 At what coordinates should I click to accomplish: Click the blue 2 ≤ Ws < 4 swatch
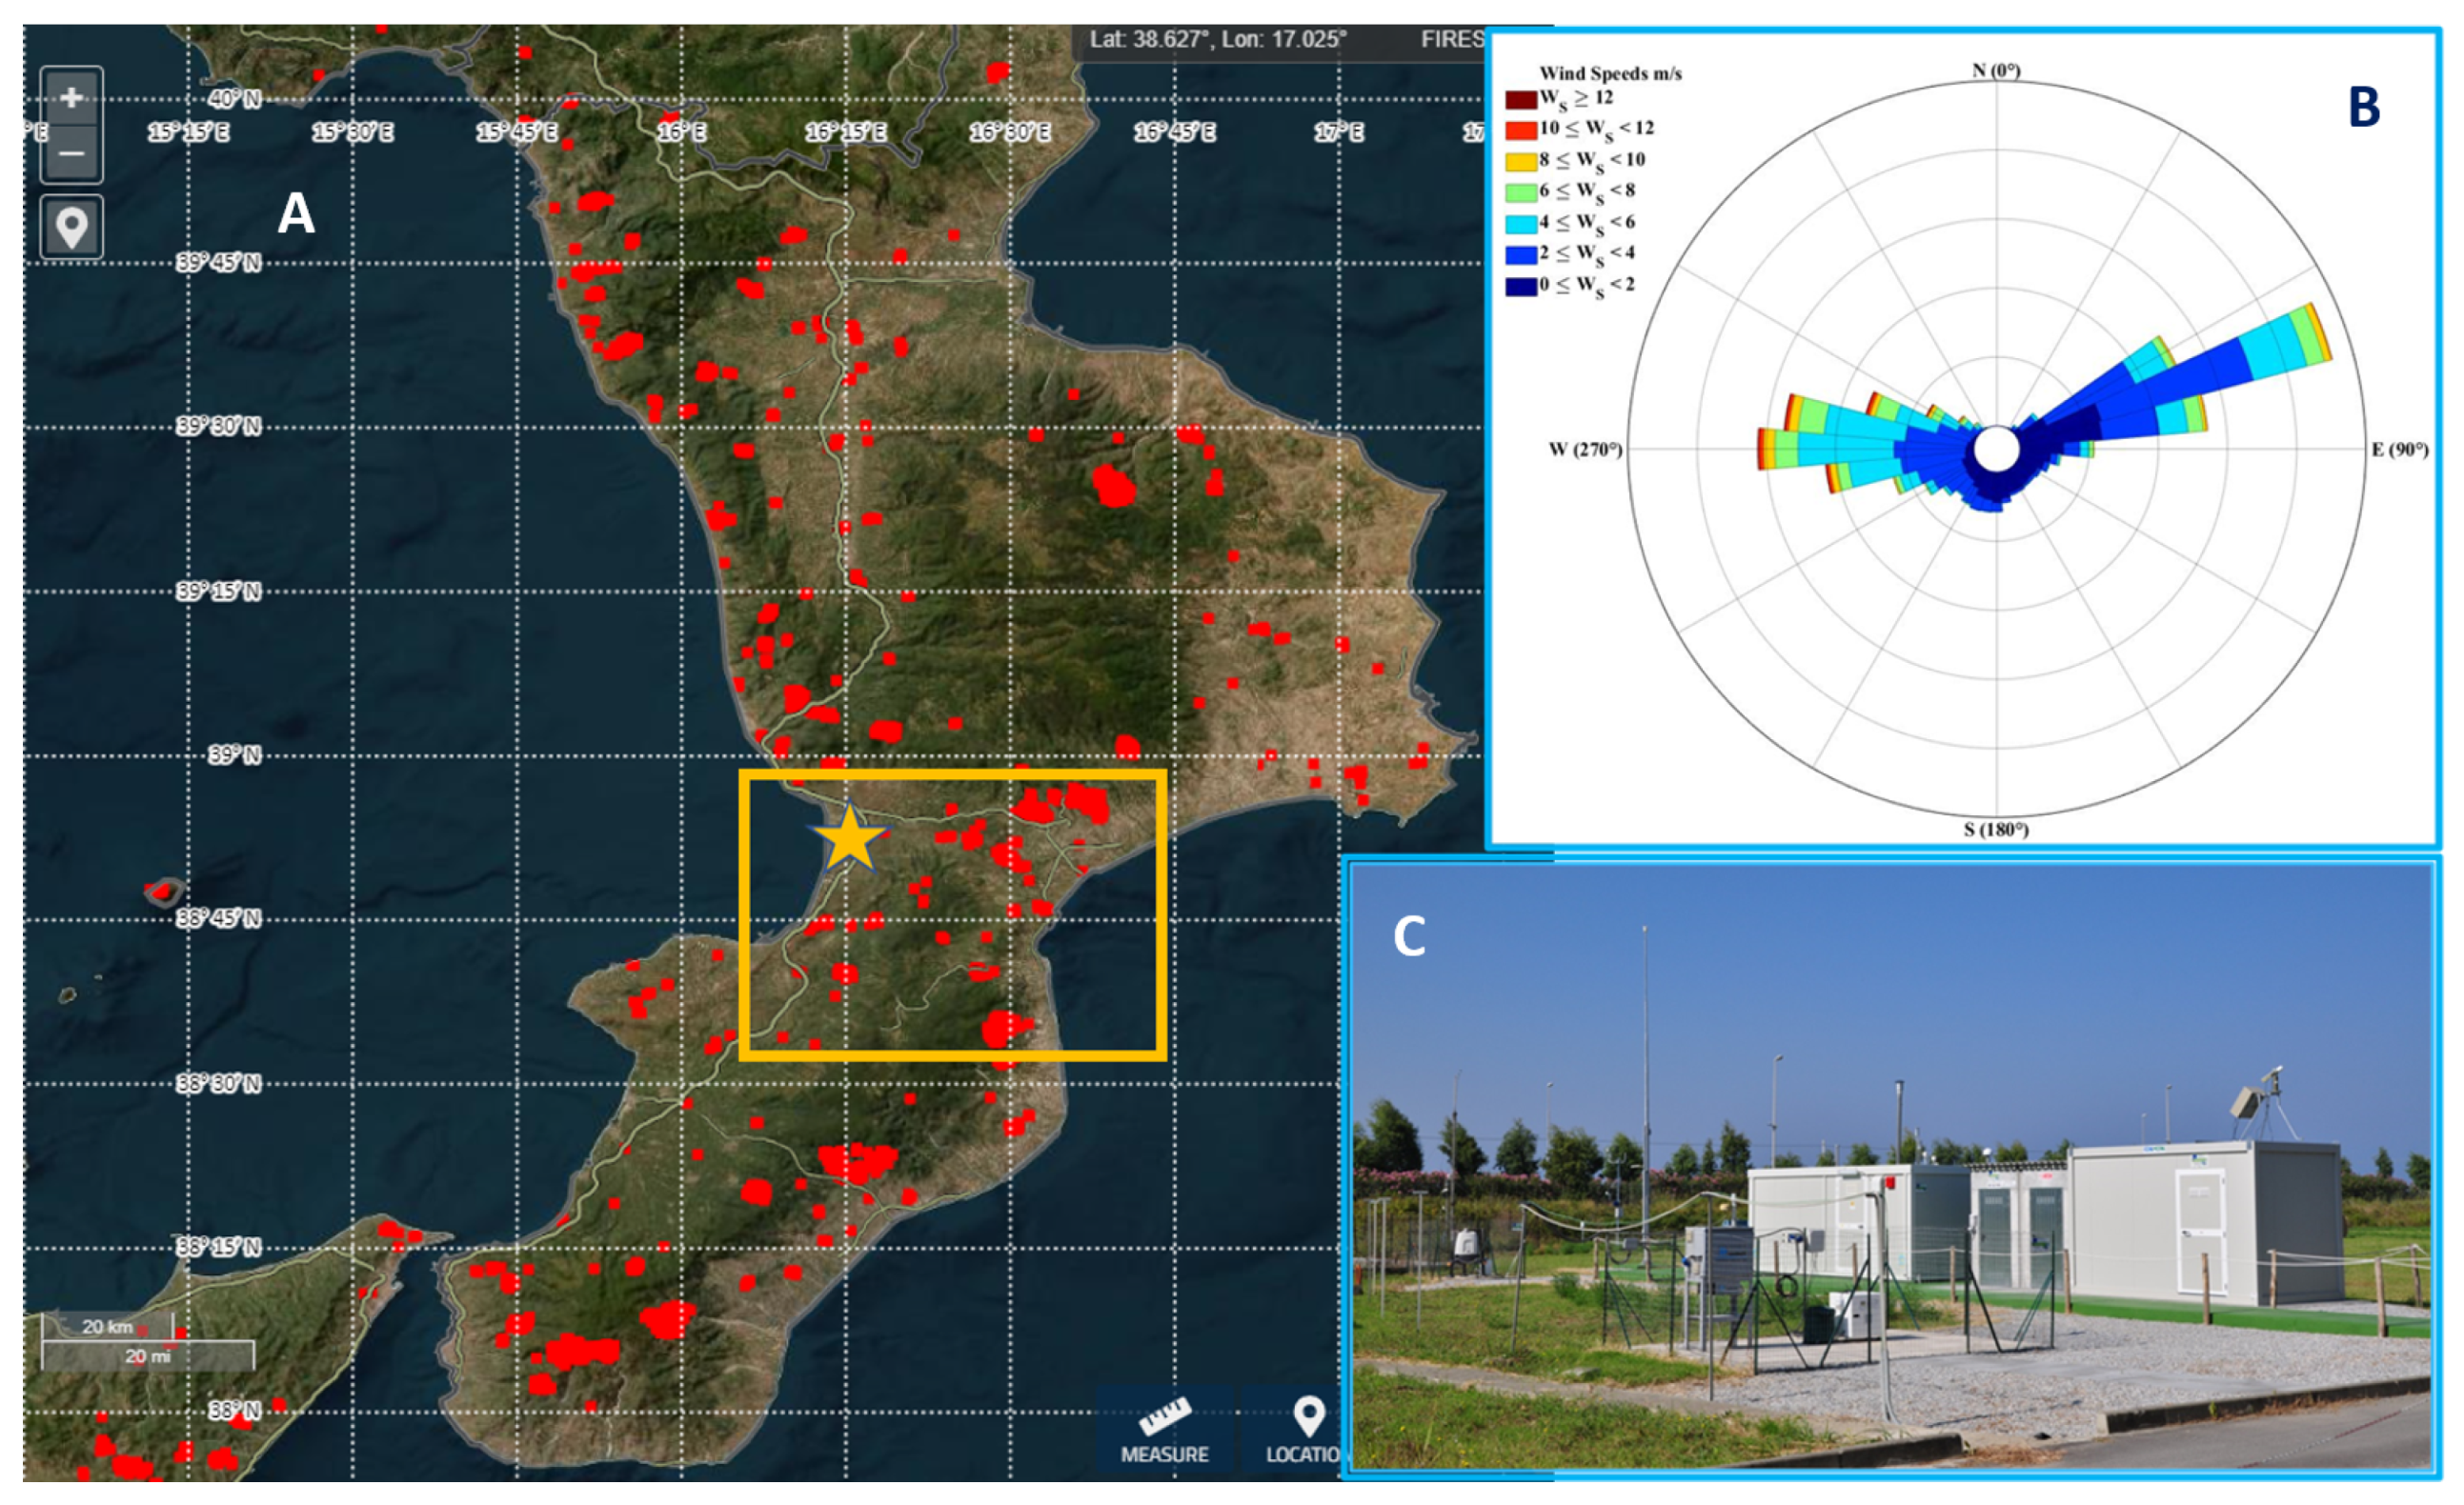[1520, 255]
